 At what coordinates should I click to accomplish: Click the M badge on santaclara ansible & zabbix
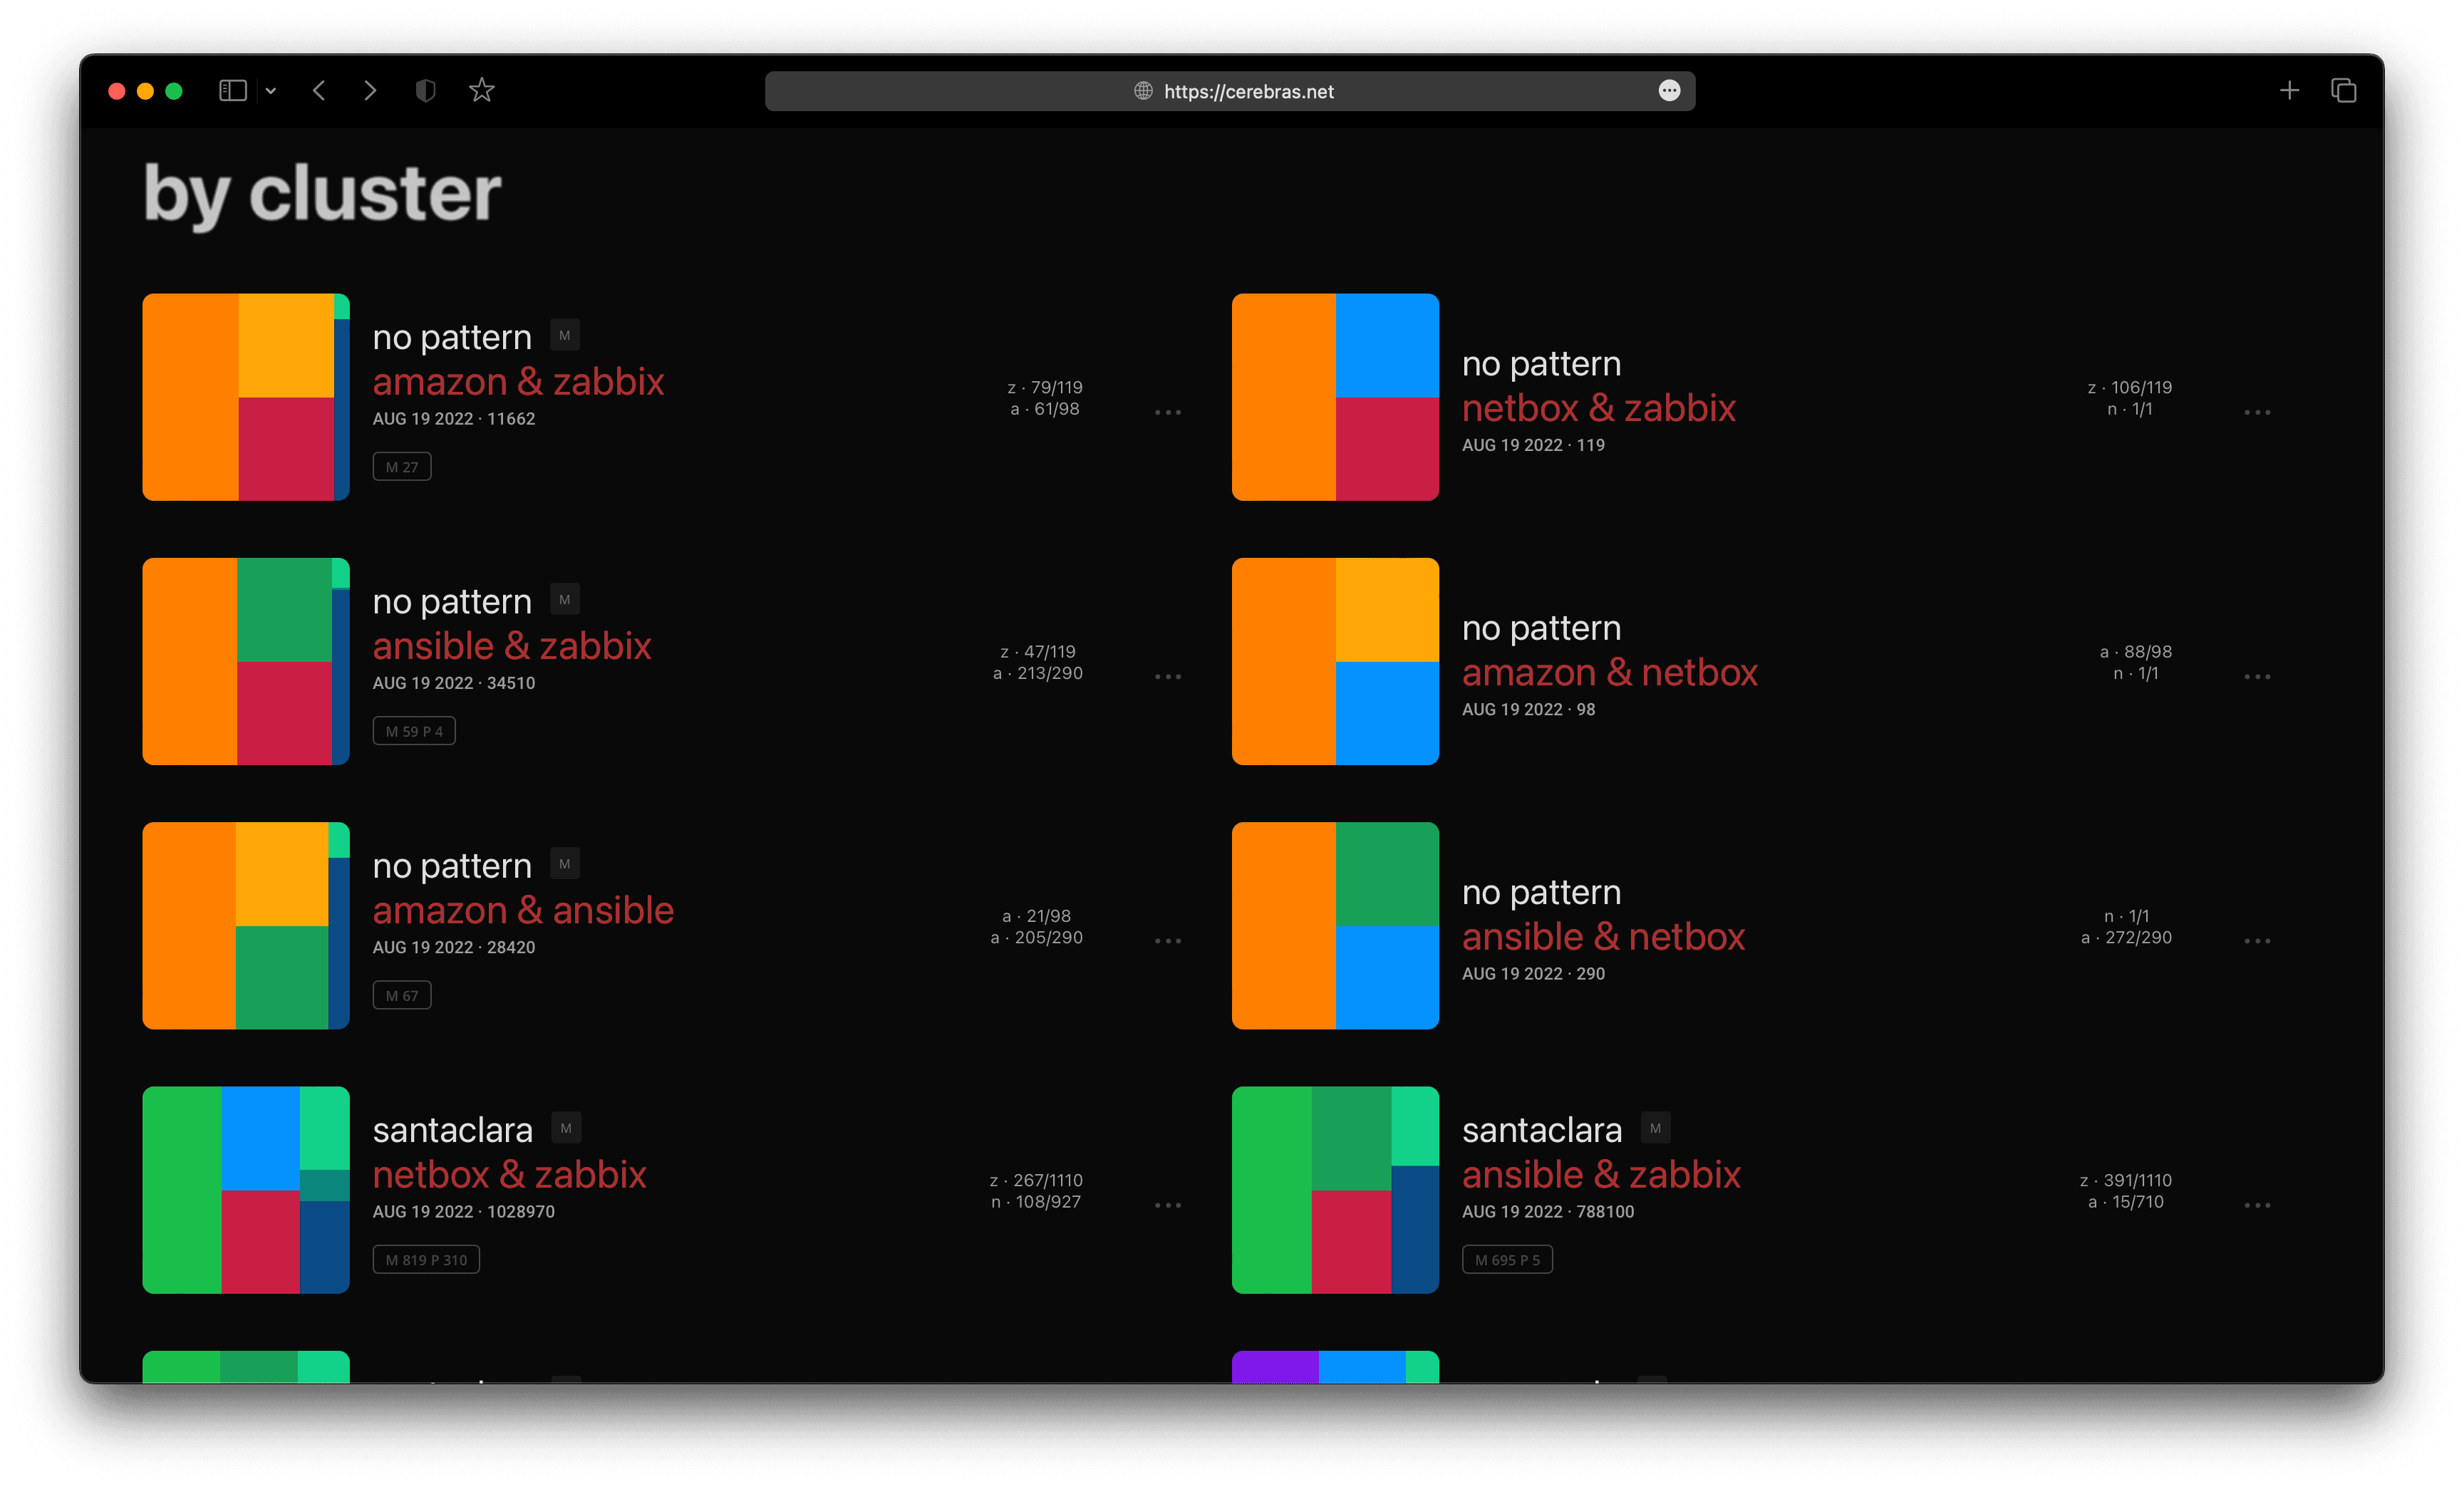[x=1655, y=1129]
